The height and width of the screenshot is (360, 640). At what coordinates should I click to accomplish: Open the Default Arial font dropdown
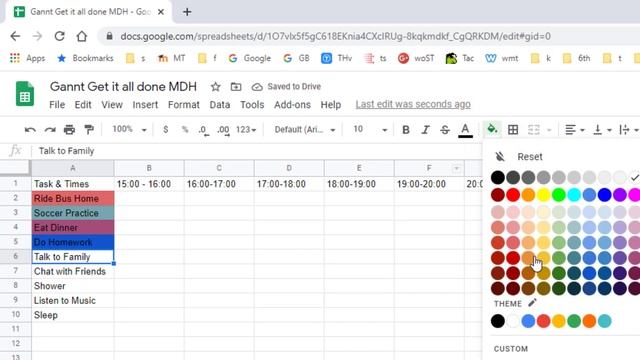click(304, 130)
